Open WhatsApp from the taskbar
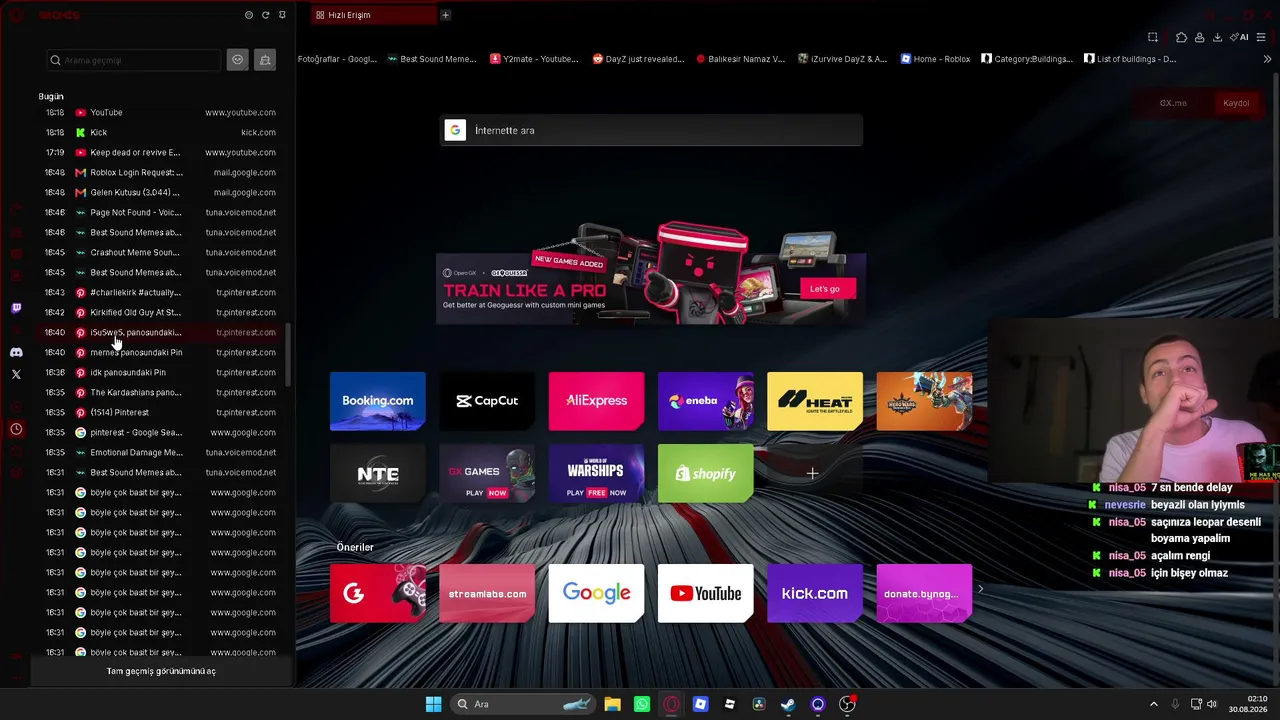The image size is (1280, 720). pyautogui.click(x=642, y=704)
